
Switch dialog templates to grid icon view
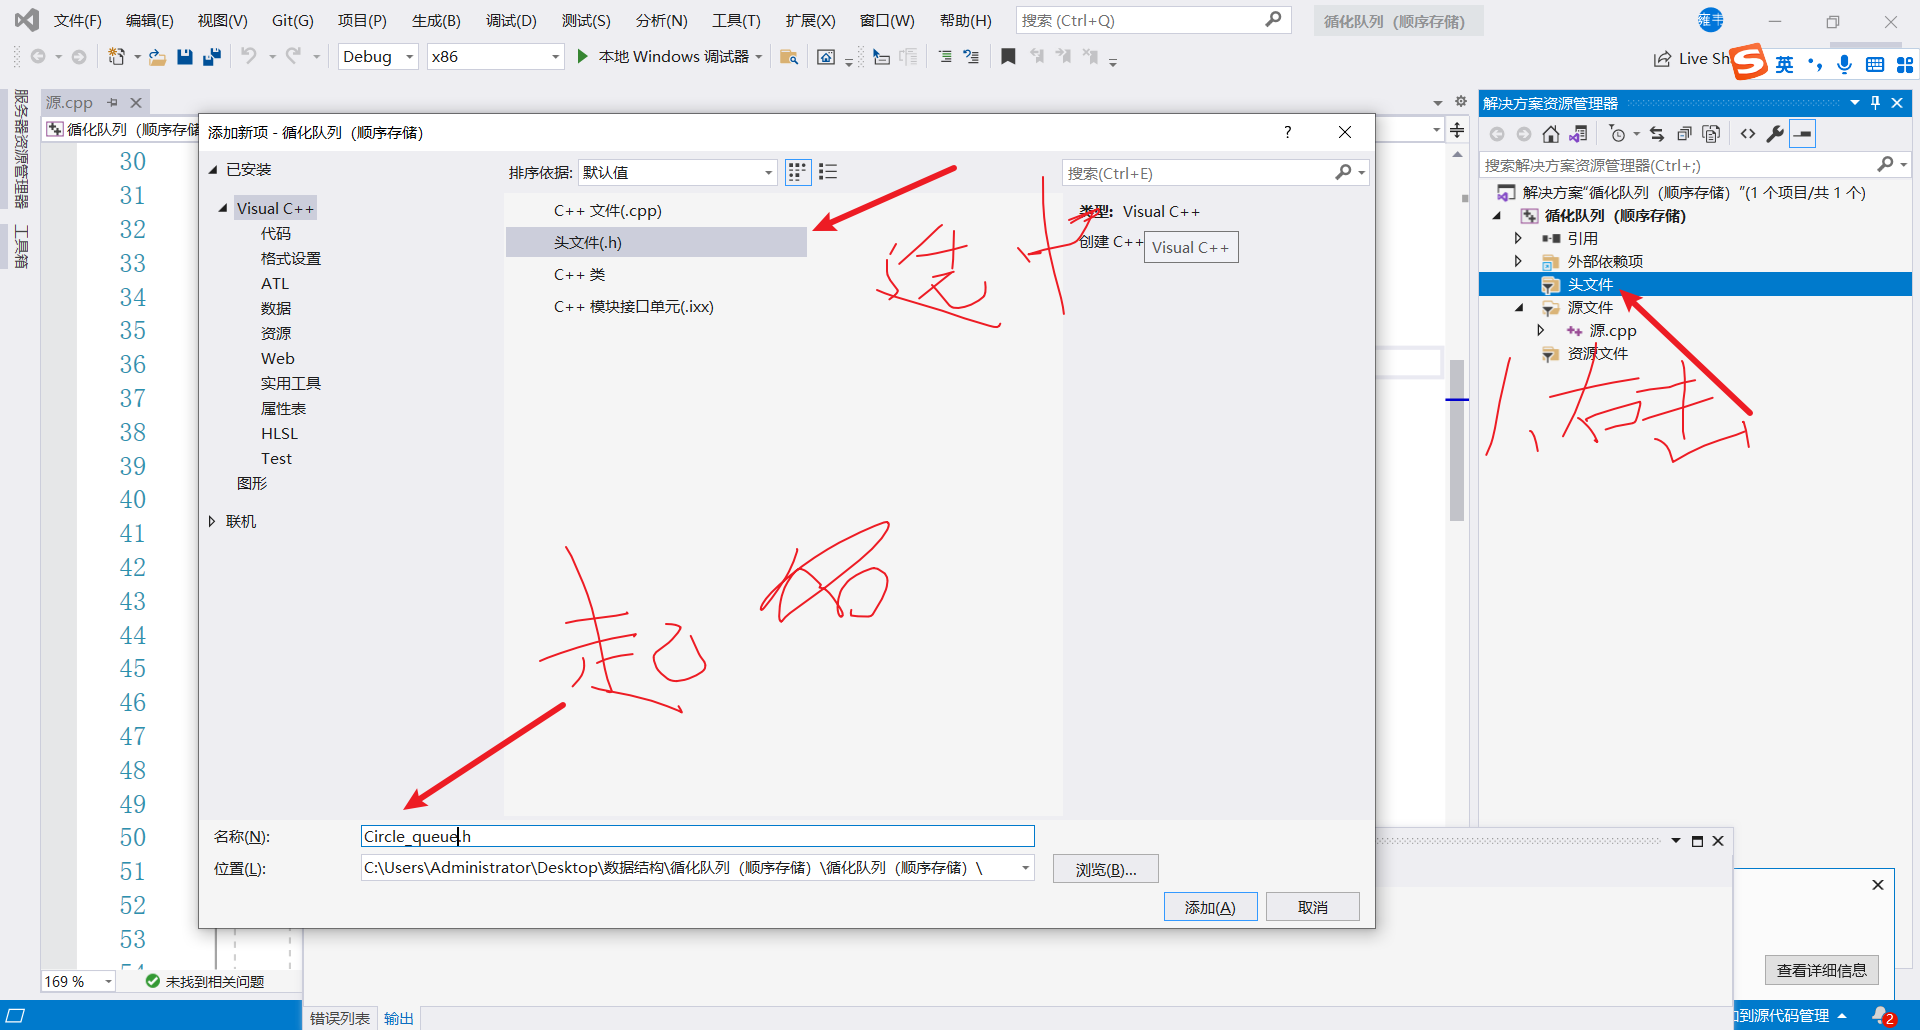[797, 172]
